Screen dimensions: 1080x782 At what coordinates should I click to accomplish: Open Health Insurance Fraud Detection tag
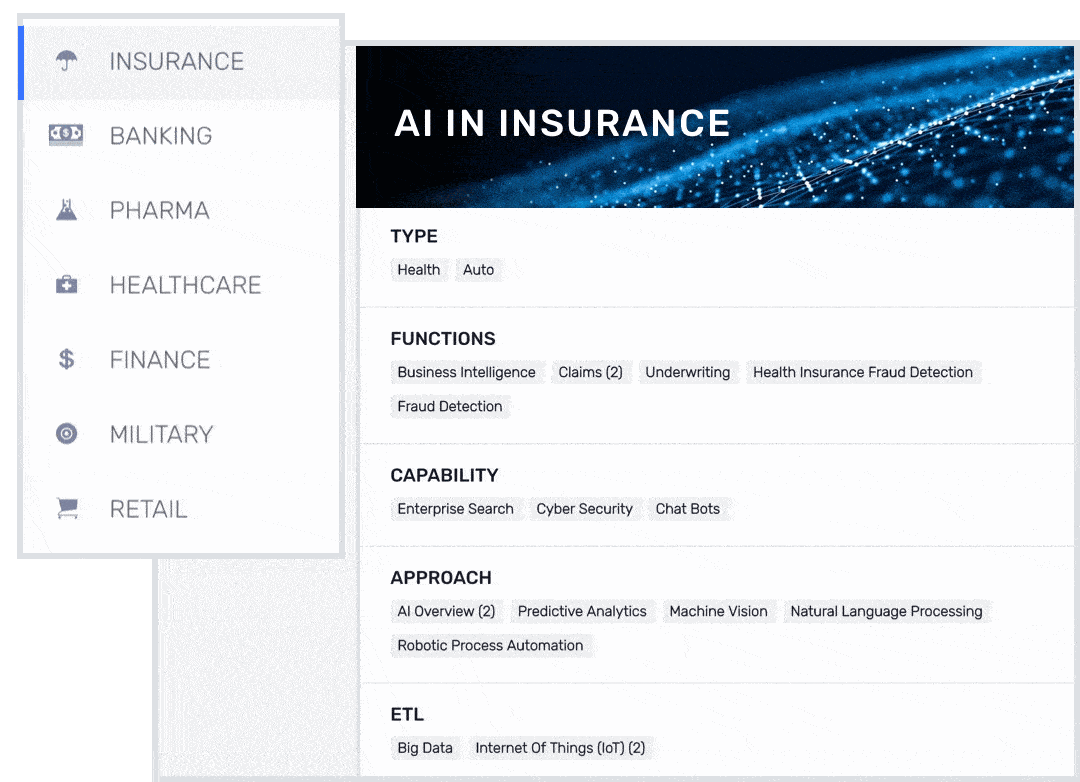pos(862,372)
